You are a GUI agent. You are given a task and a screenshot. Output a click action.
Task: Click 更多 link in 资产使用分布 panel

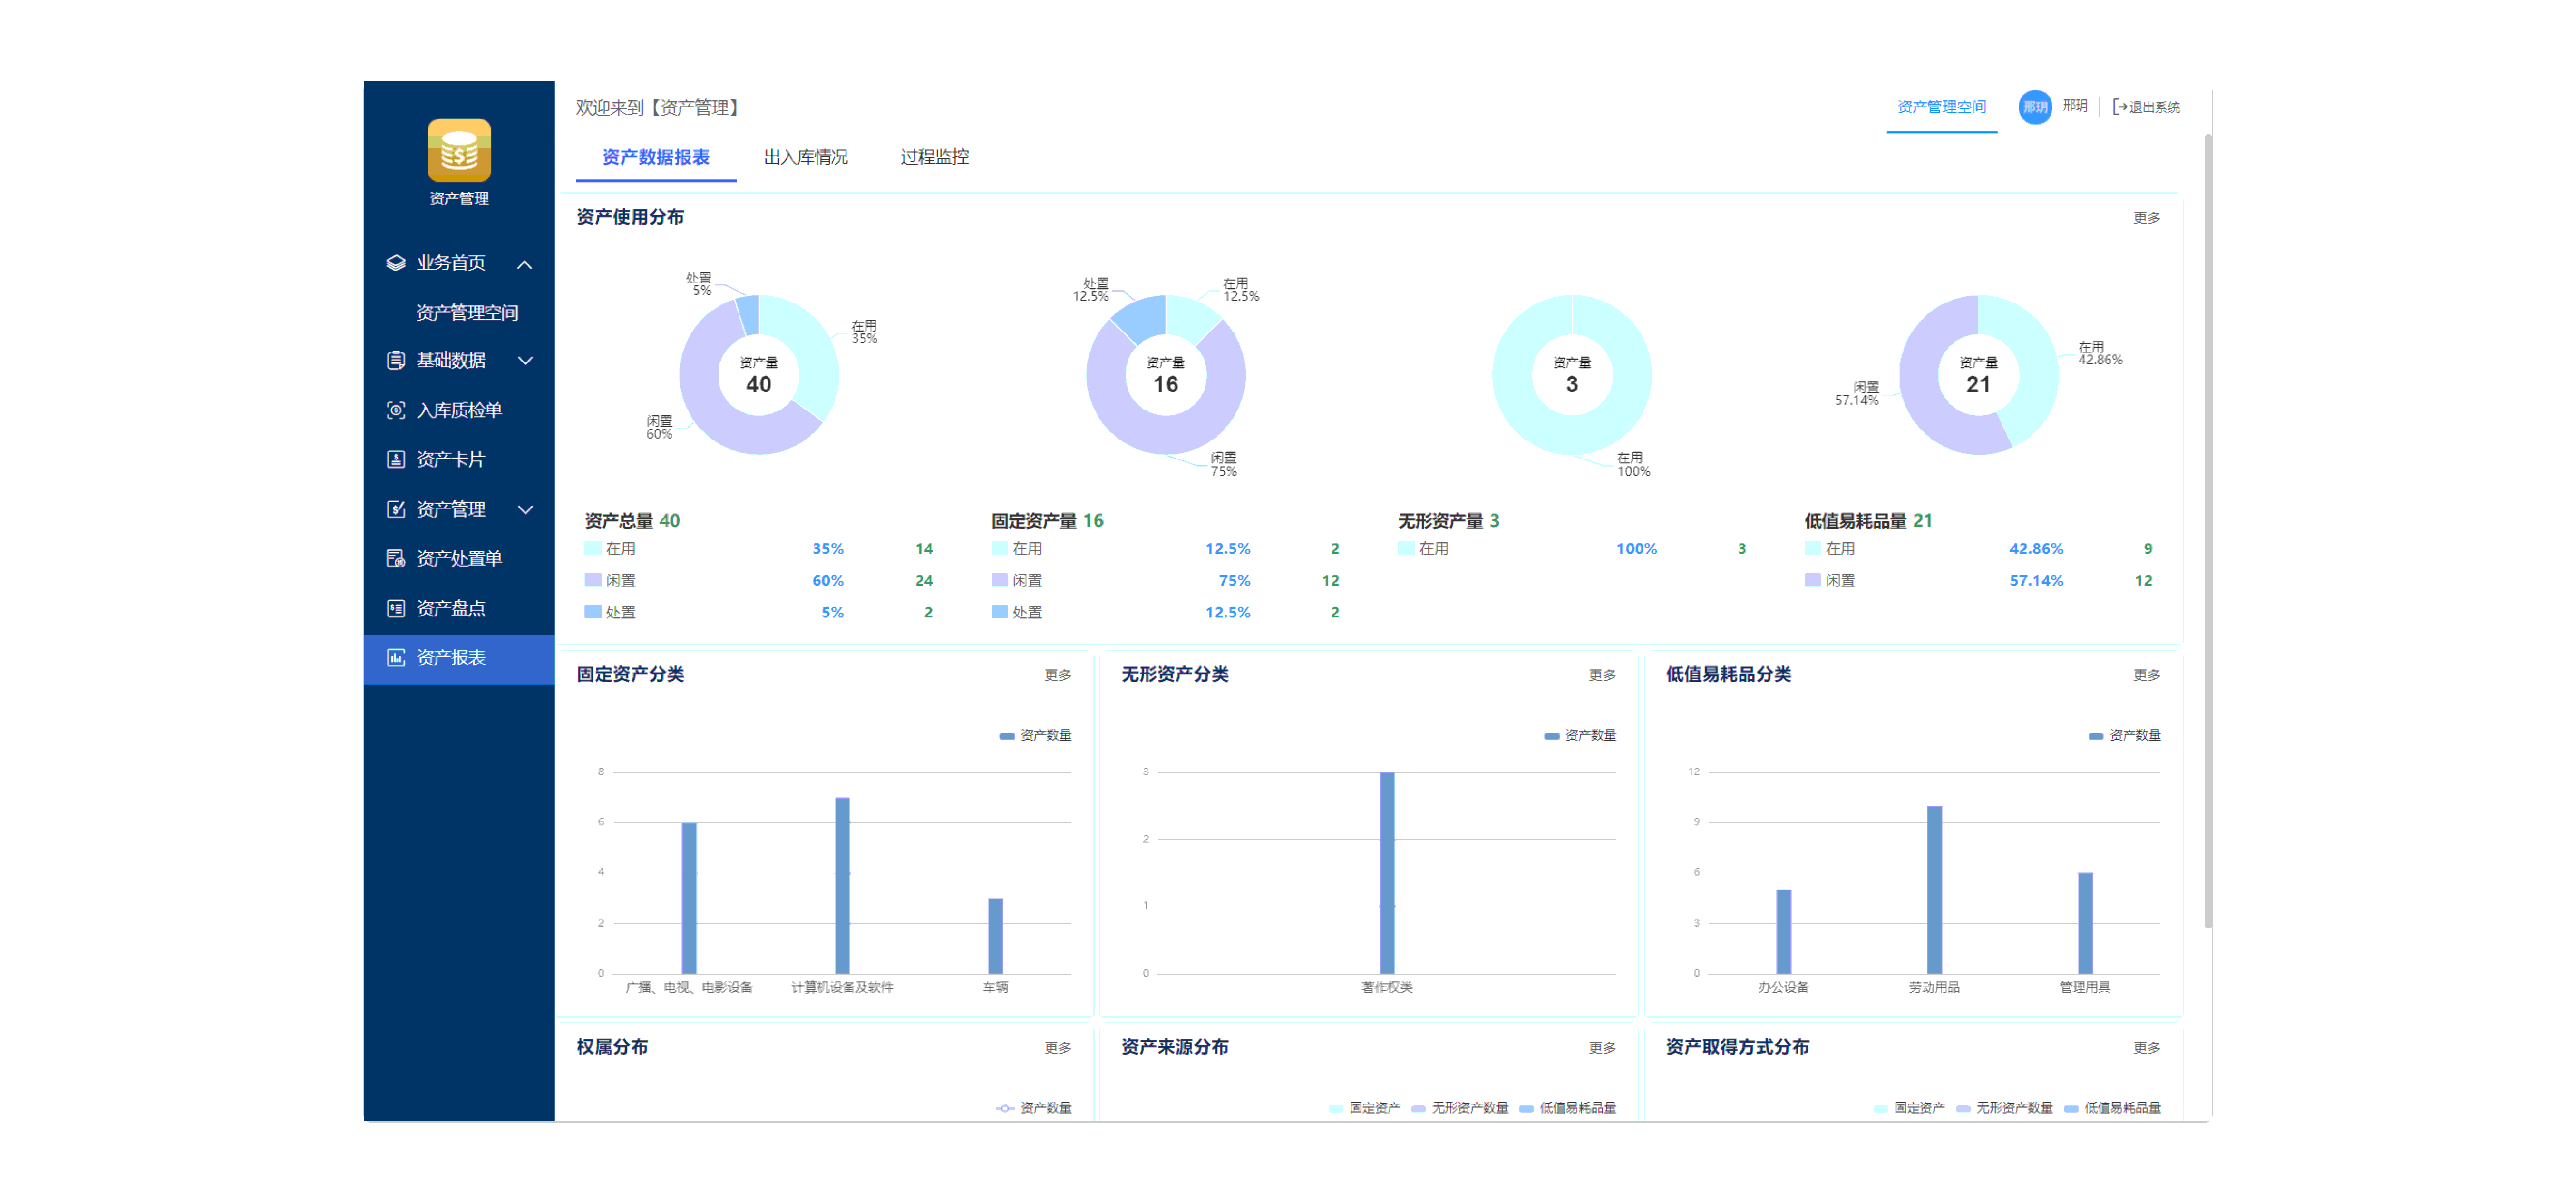[2146, 218]
